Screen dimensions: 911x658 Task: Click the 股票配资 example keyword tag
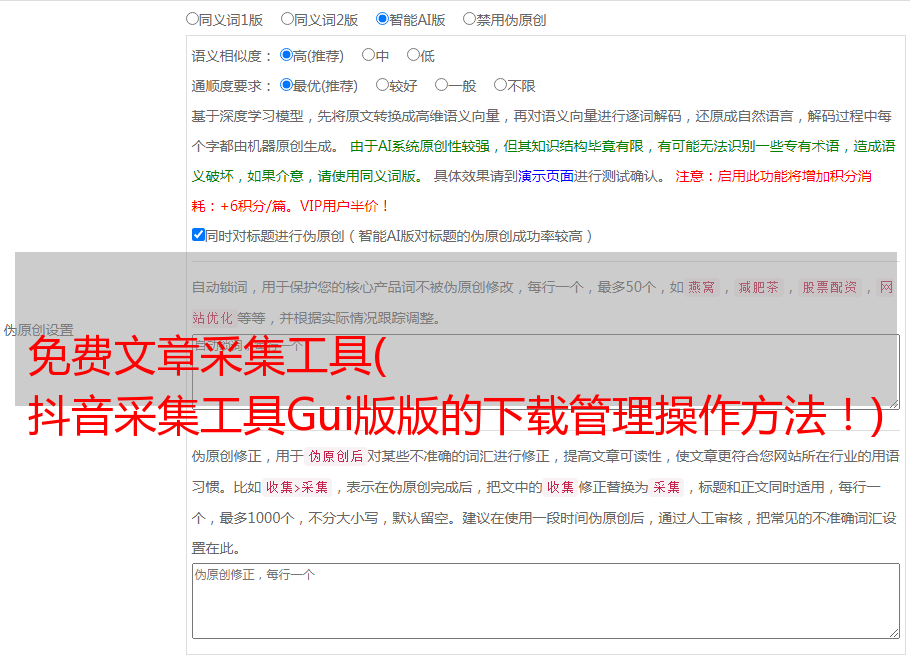tap(830, 287)
